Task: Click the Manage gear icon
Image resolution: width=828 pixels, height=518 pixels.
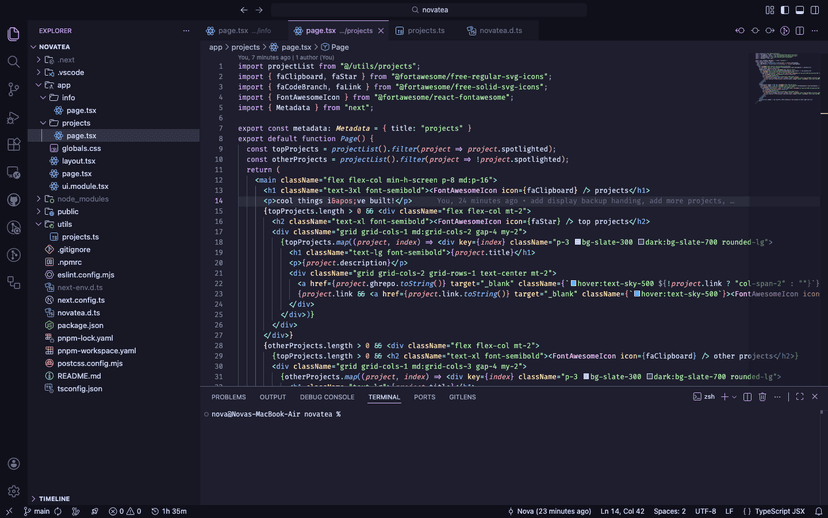Action: 13,491
